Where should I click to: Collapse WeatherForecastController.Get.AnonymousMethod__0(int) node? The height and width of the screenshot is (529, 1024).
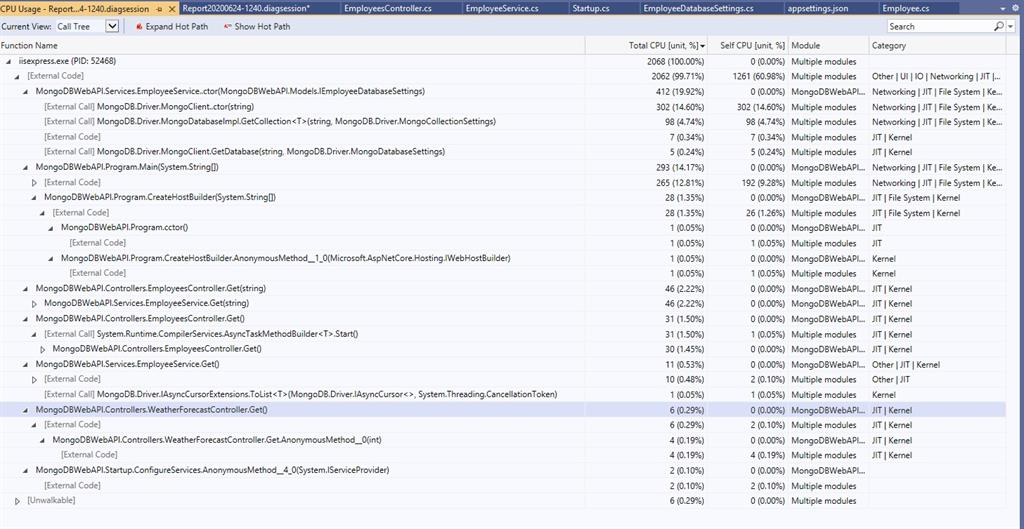[x=42, y=440]
